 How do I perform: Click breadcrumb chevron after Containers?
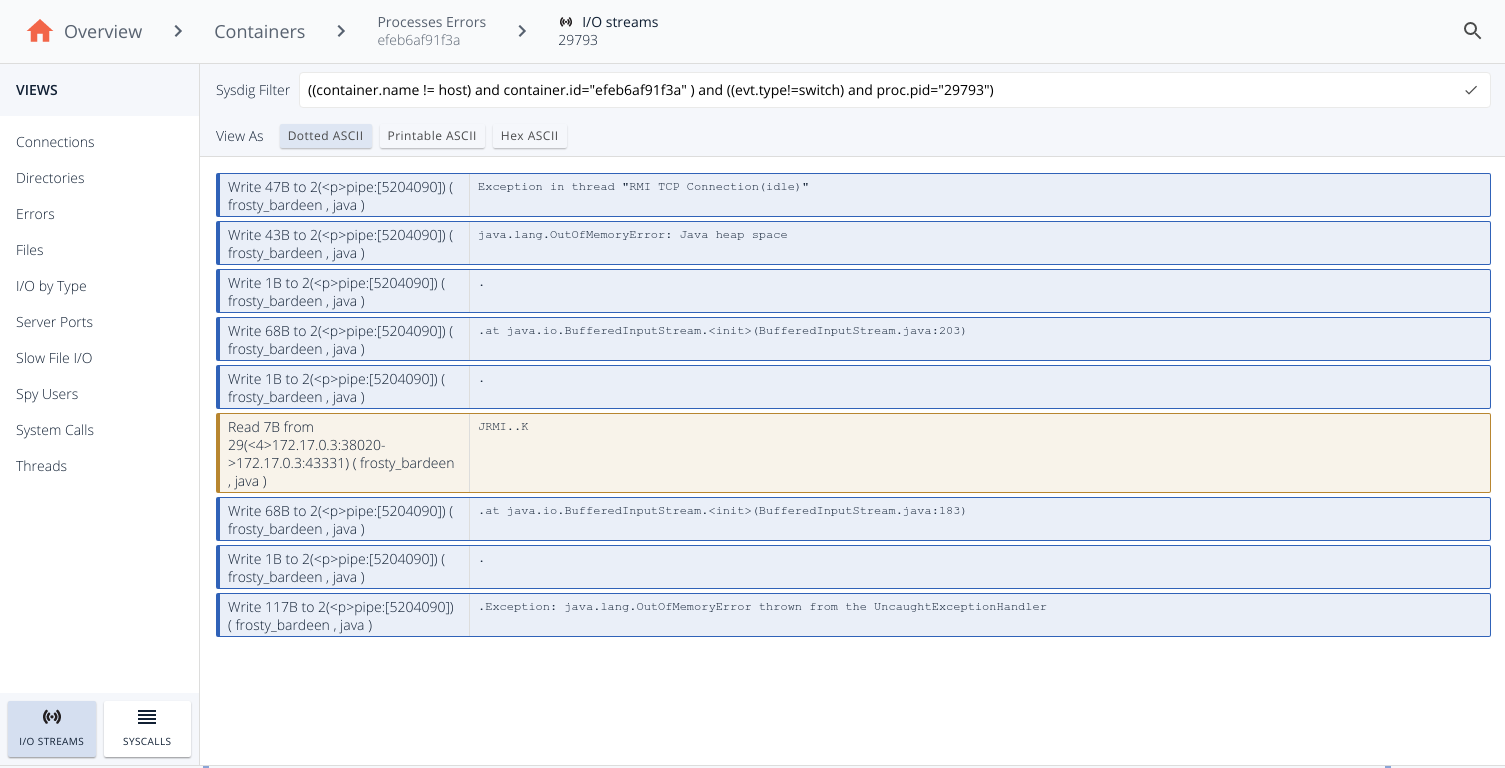341,31
